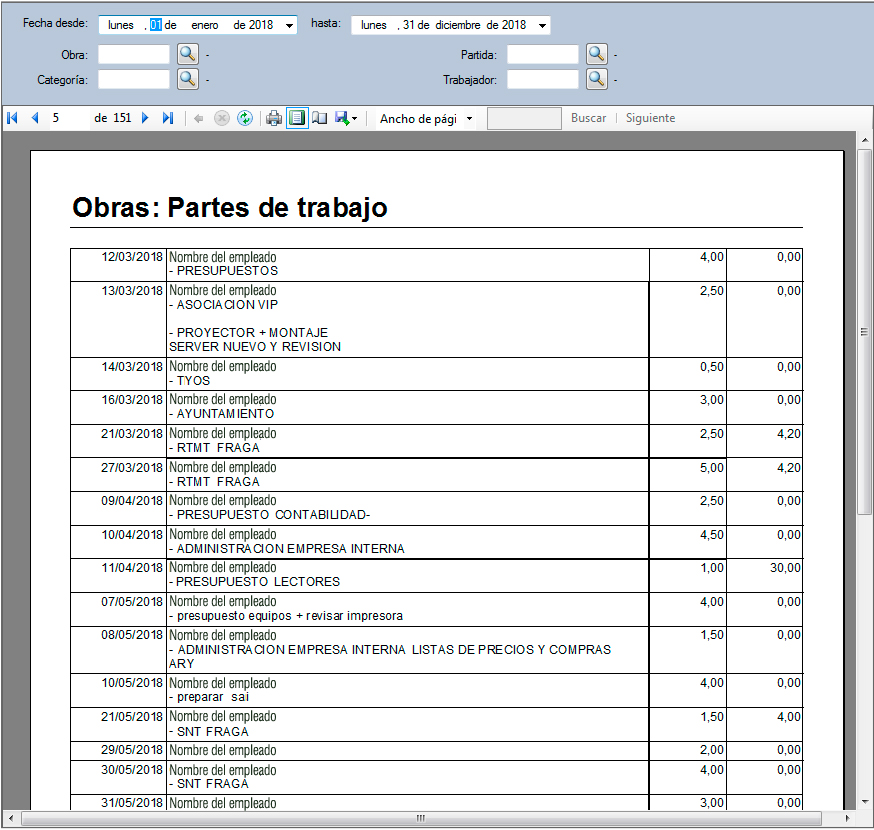Click the Trabajador input field

(x=543, y=79)
